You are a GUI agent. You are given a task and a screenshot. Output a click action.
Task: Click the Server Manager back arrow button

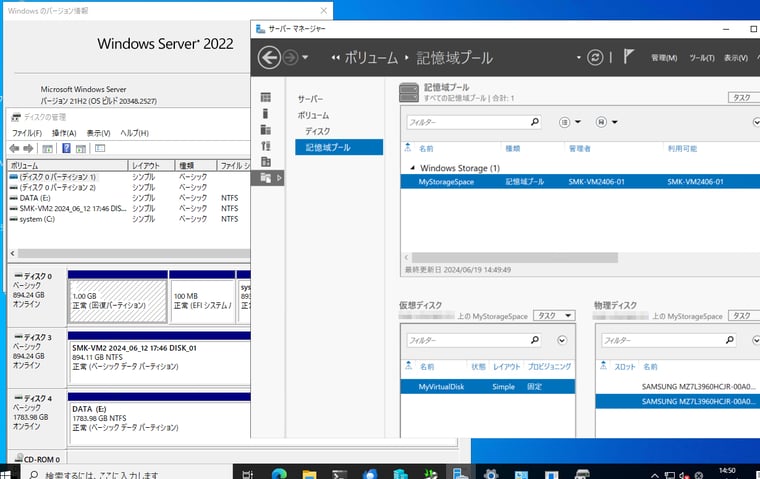coord(269,58)
